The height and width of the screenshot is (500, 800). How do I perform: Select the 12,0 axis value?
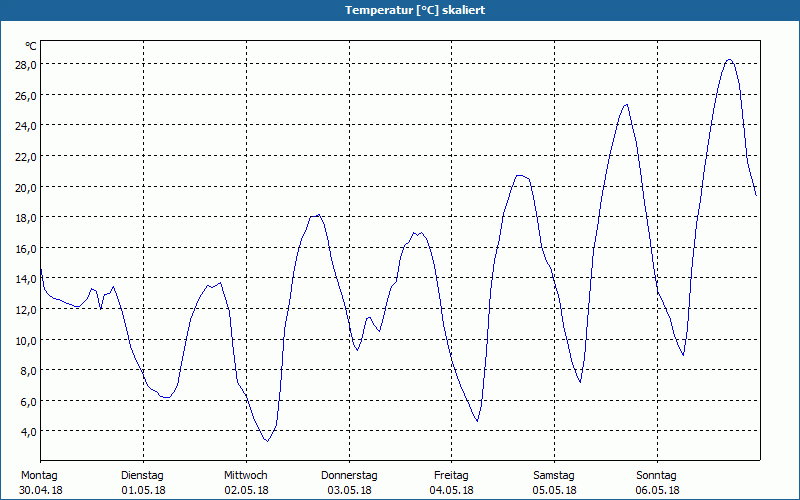point(26,310)
